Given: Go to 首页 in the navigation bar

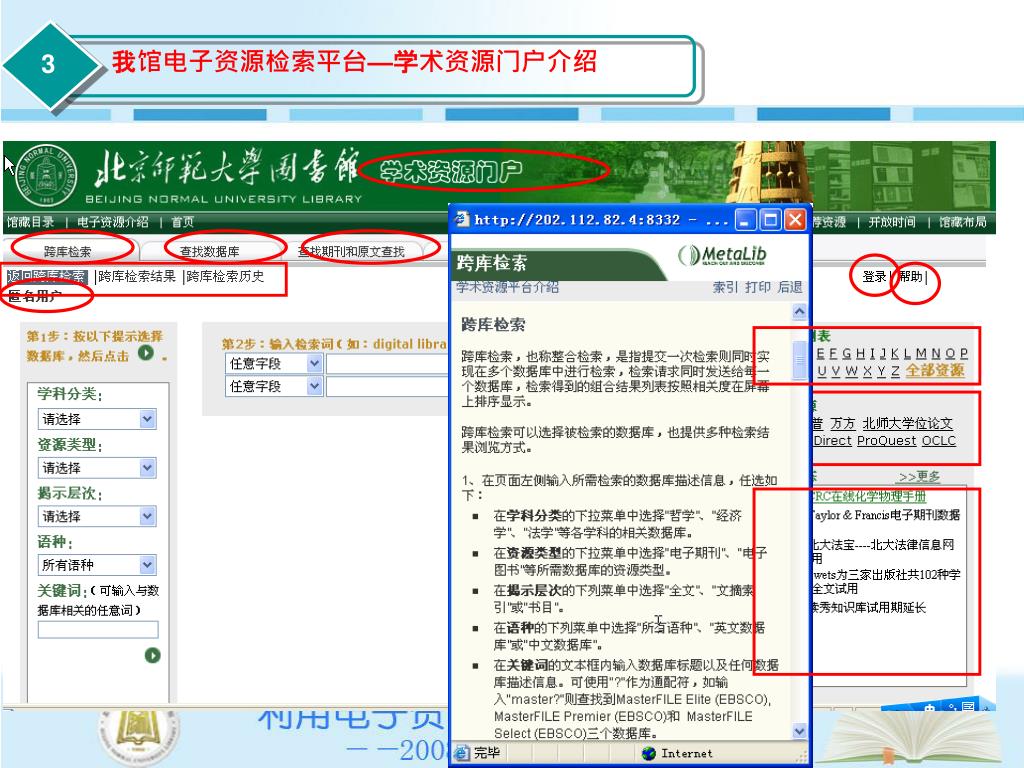Looking at the screenshot, I should pyautogui.click(x=182, y=222).
